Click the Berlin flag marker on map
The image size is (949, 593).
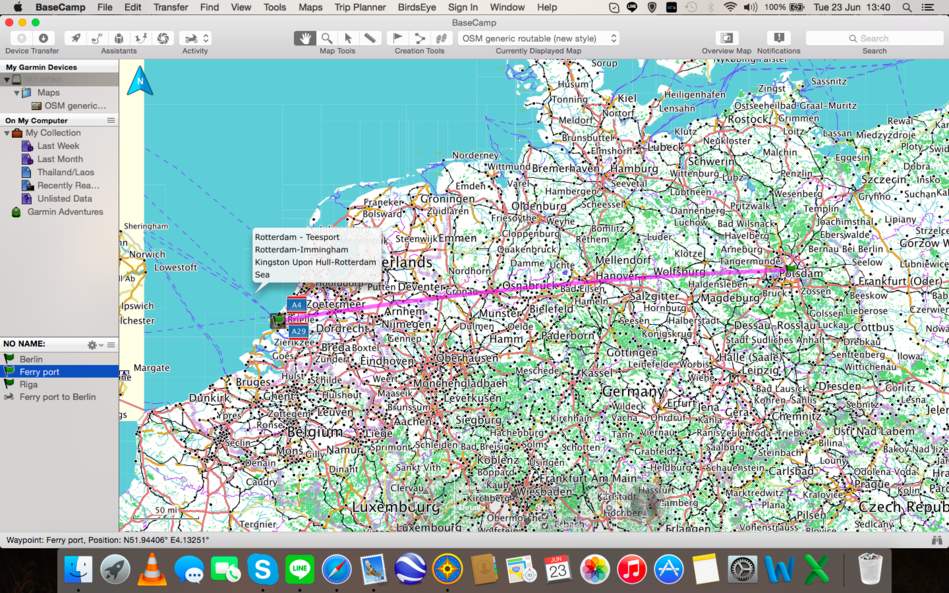coord(790,269)
